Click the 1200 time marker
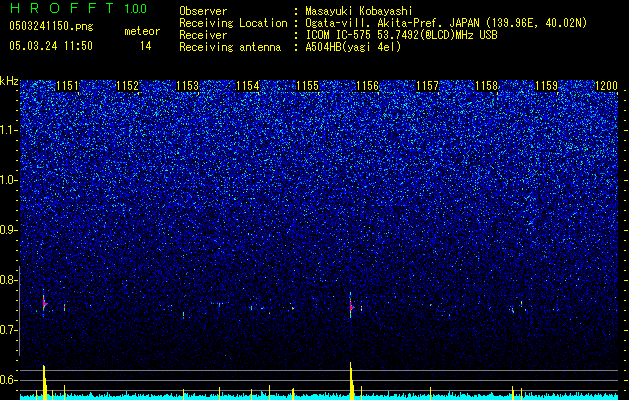Screen dimensions: 629x400 pos(606,86)
